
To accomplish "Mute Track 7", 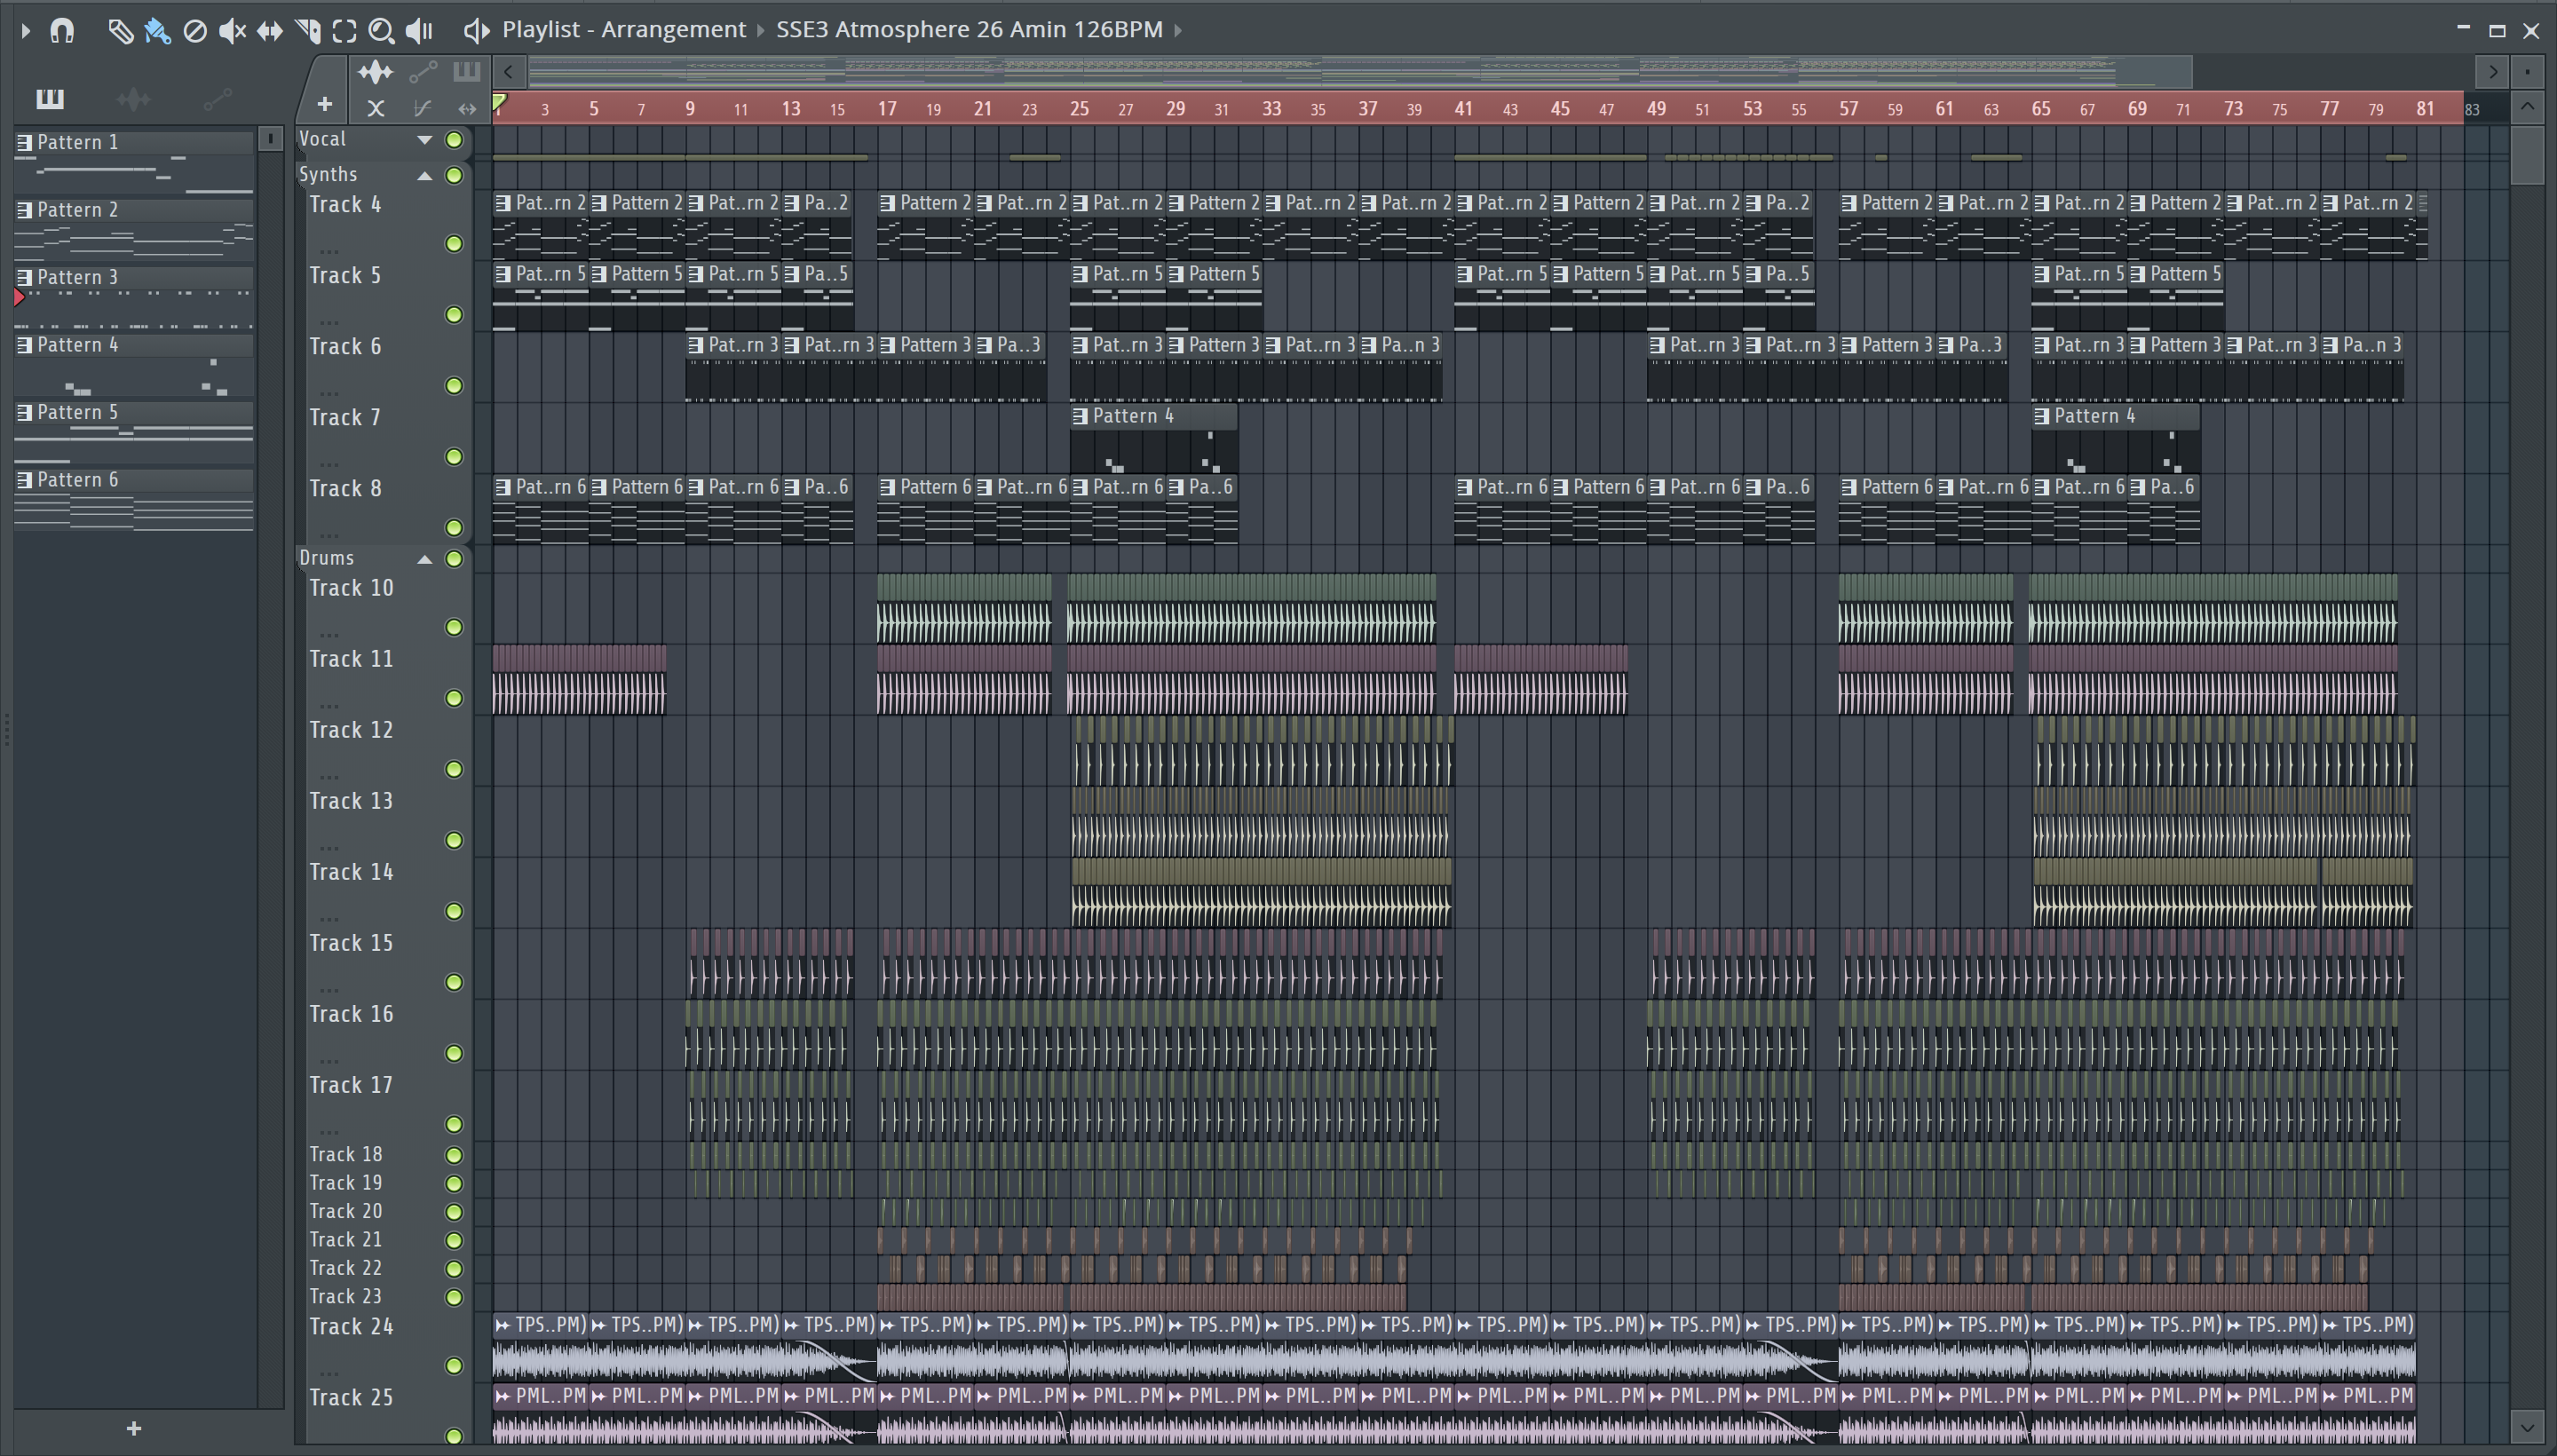I will point(454,457).
